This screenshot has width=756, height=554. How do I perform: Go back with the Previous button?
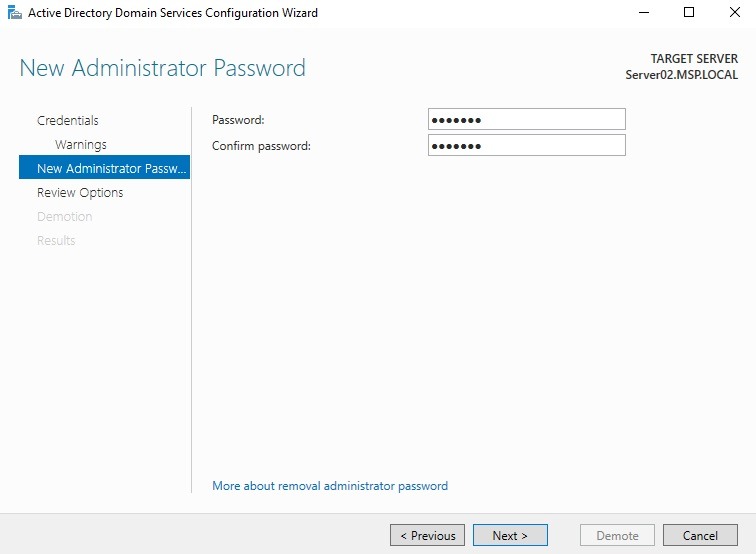(428, 536)
